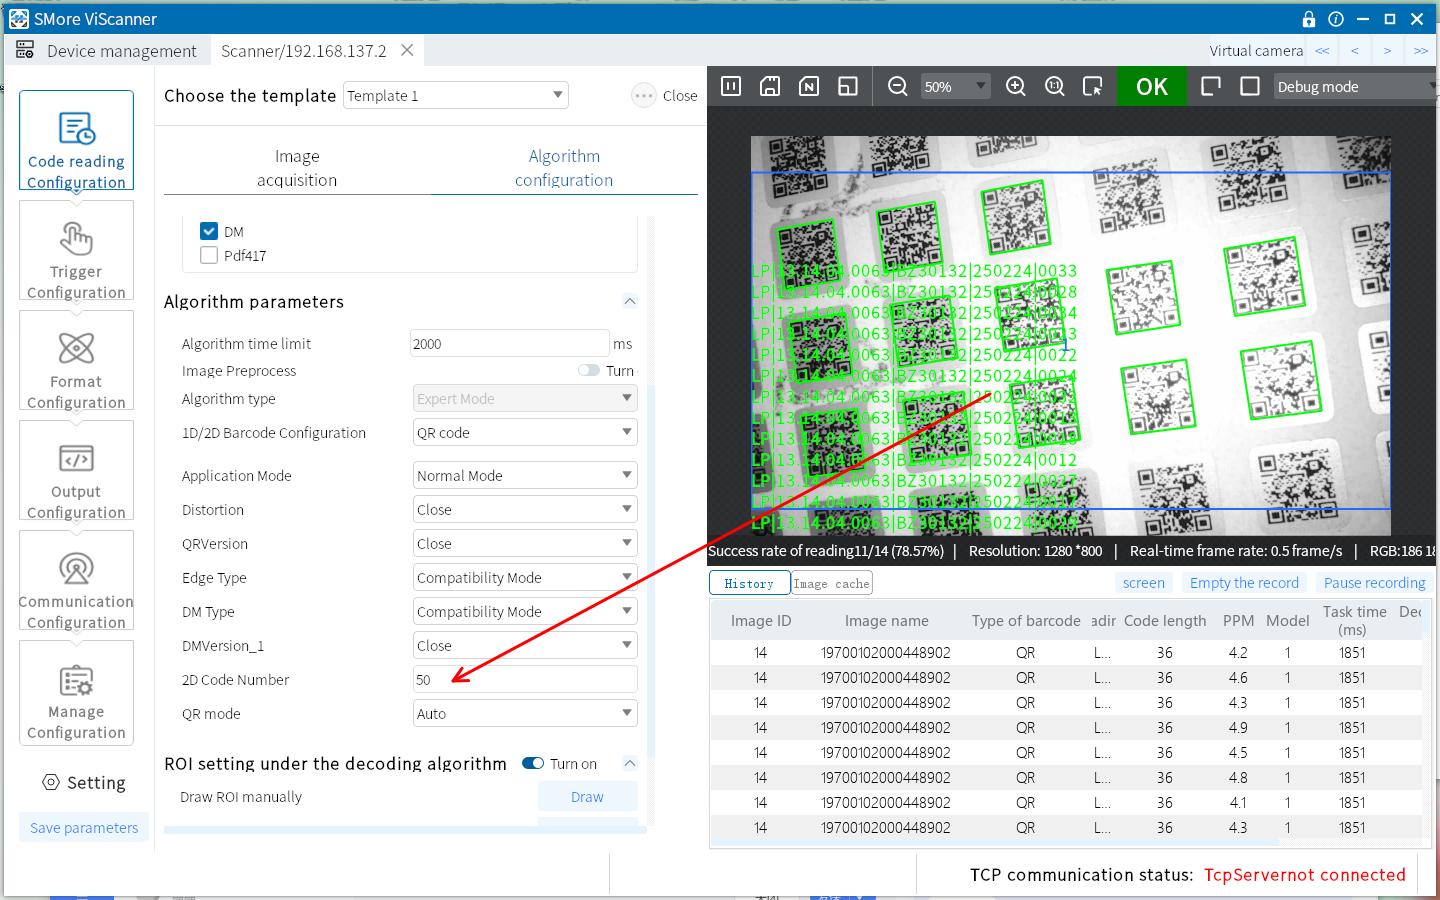
Task: Click the save image icon
Action: coord(770,87)
